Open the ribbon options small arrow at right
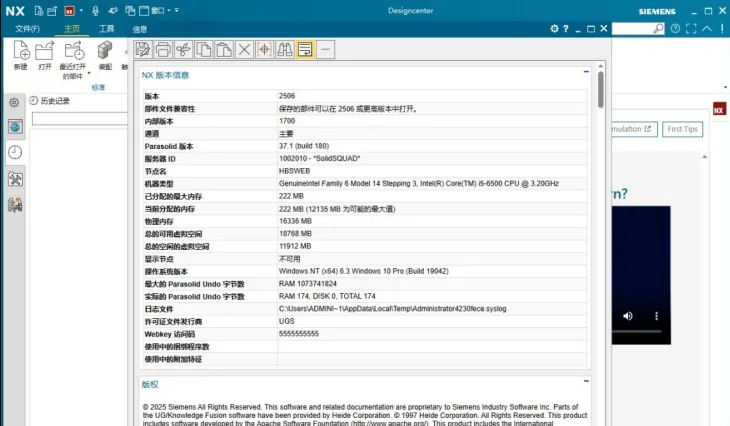 [x=725, y=87]
